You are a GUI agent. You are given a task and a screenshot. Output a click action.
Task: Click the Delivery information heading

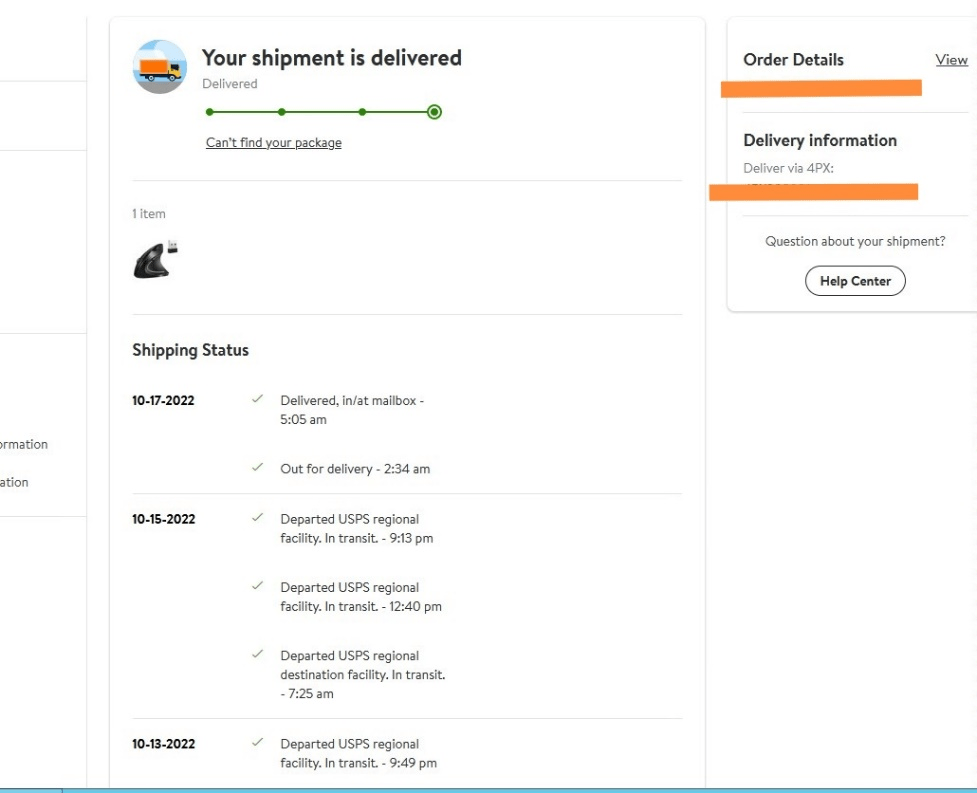pos(819,141)
